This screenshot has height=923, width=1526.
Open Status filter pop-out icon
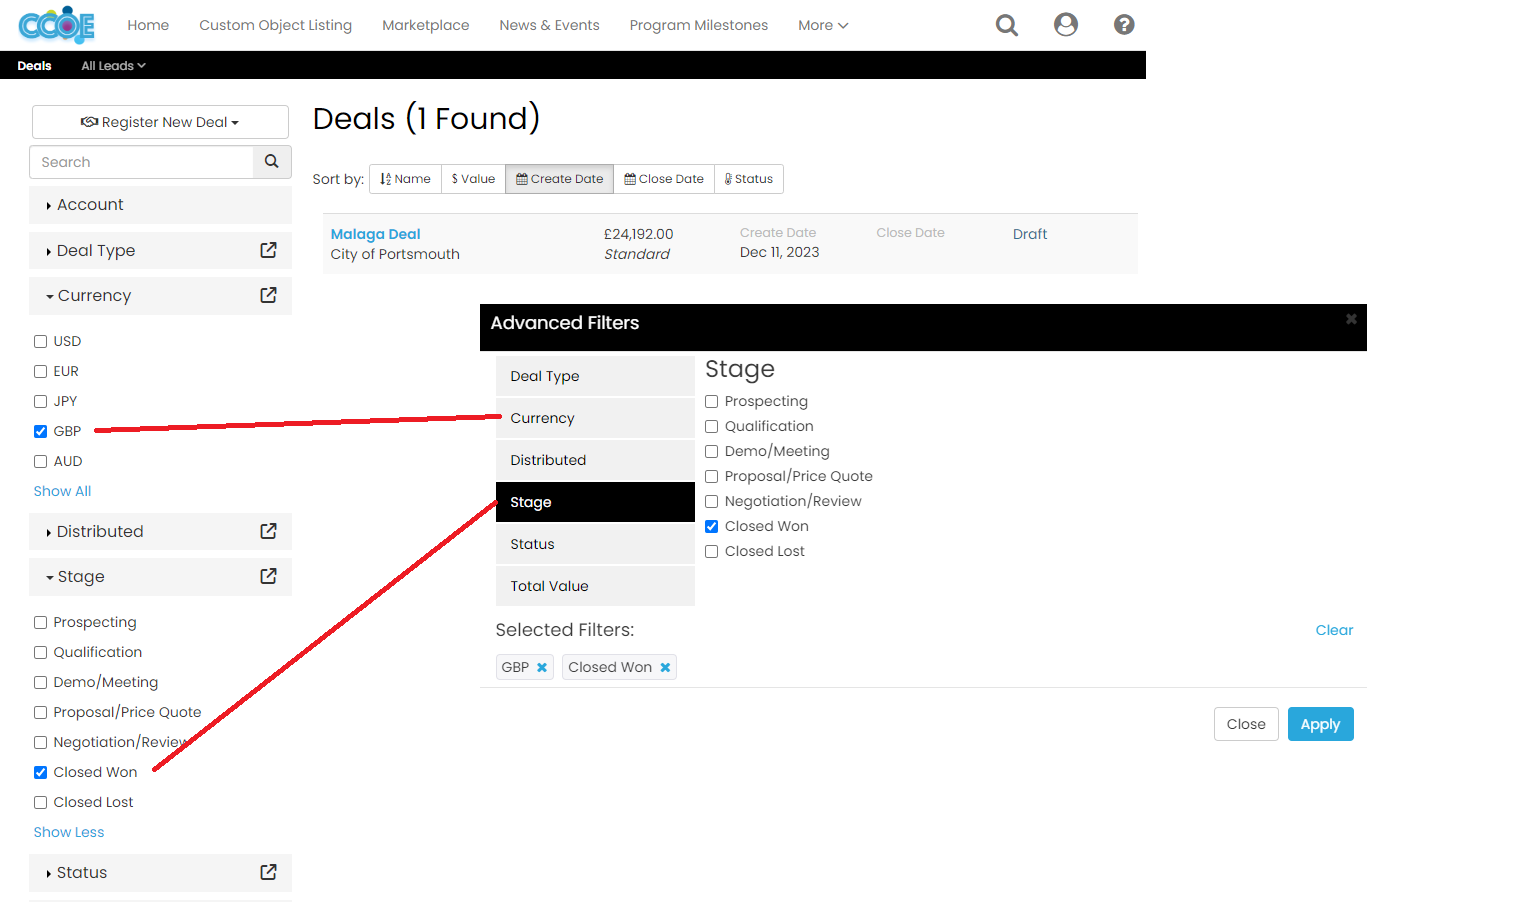click(x=268, y=872)
